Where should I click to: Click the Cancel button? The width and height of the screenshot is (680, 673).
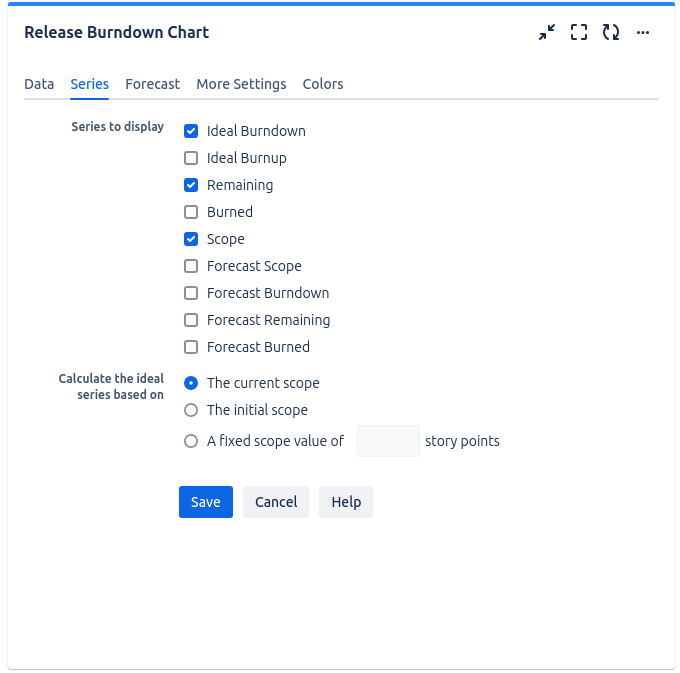[276, 502]
